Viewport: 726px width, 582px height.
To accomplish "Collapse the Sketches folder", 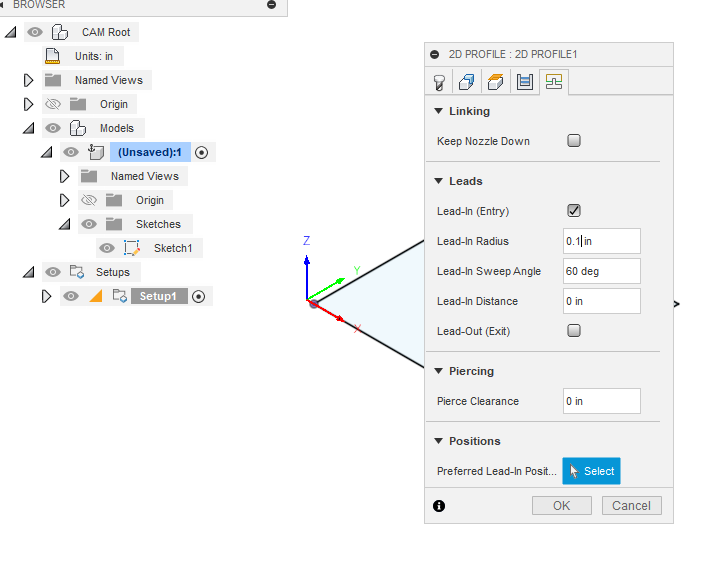I will (65, 225).
